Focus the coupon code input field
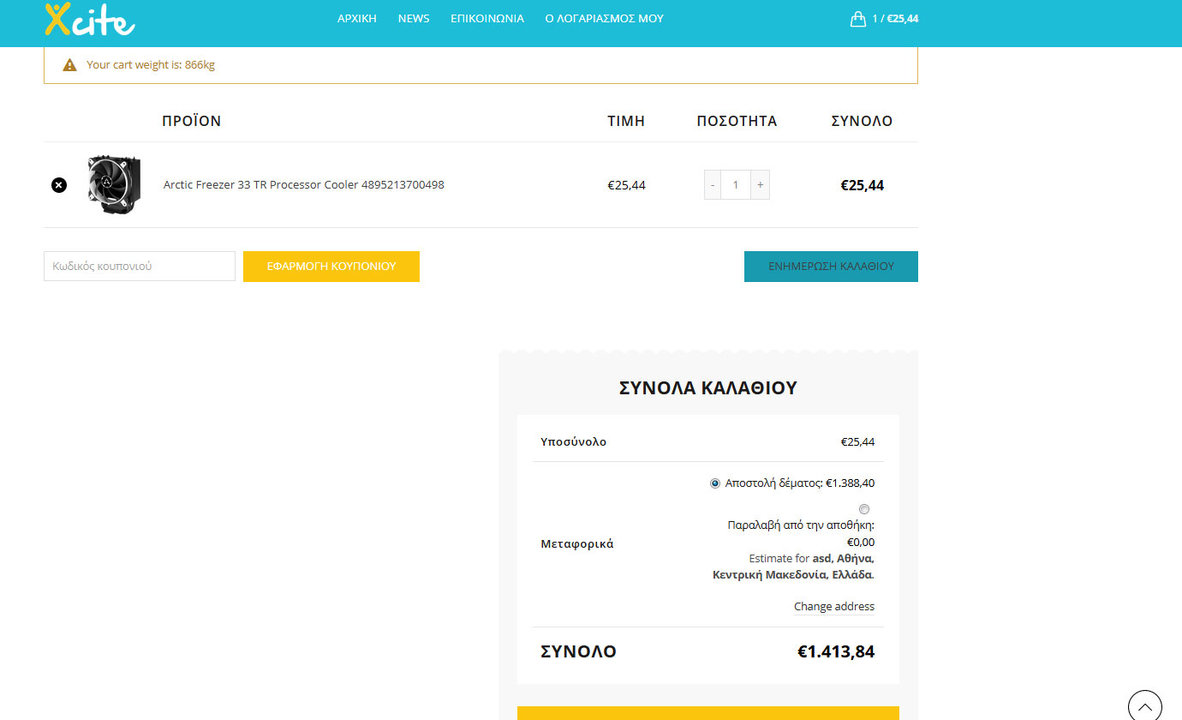This screenshot has width=1182, height=720. (x=139, y=266)
